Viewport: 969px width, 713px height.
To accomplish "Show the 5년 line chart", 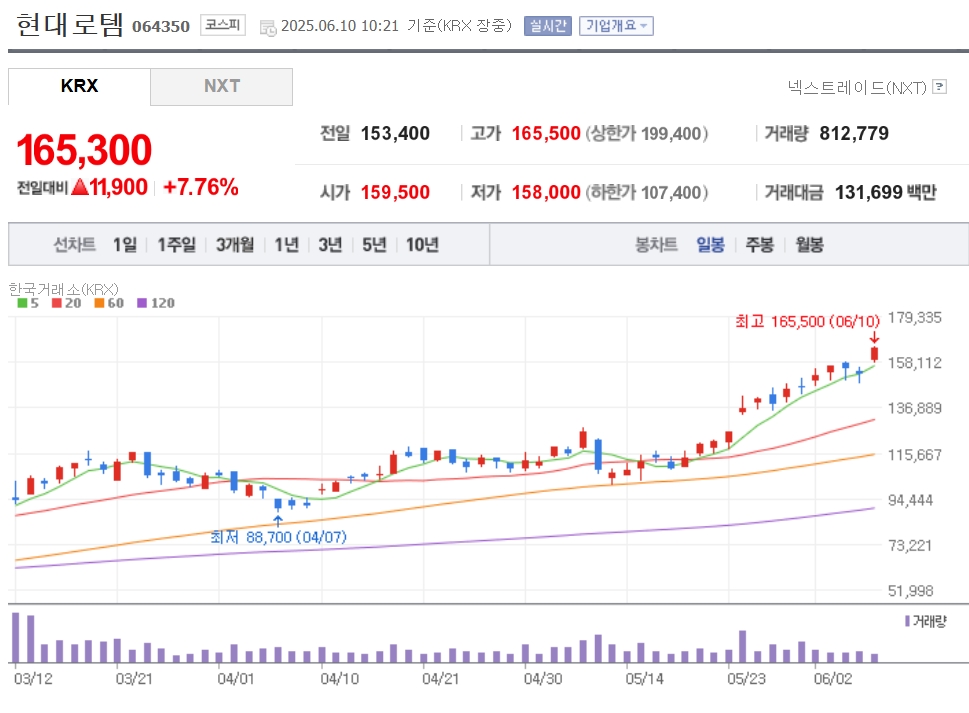I will pyautogui.click(x=374, y=245).
